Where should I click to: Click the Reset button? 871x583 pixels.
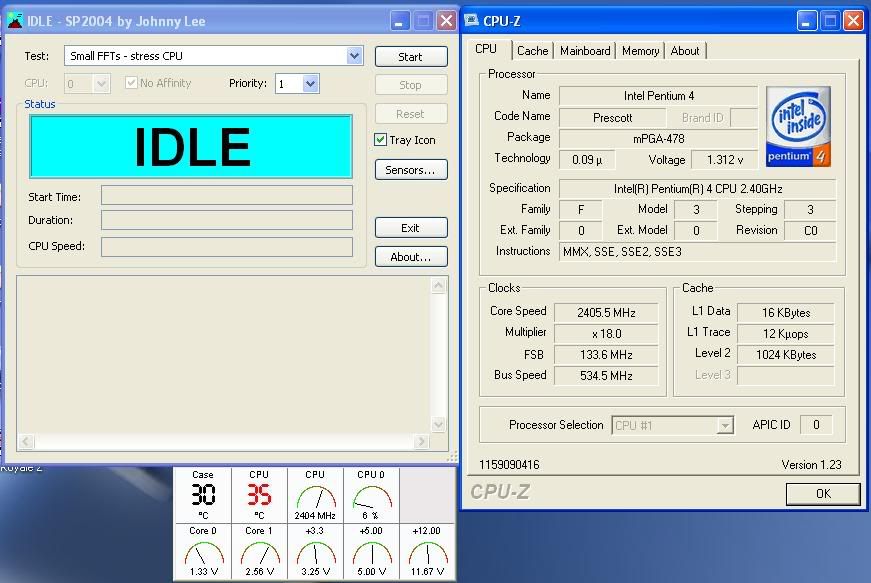(411, 114)
